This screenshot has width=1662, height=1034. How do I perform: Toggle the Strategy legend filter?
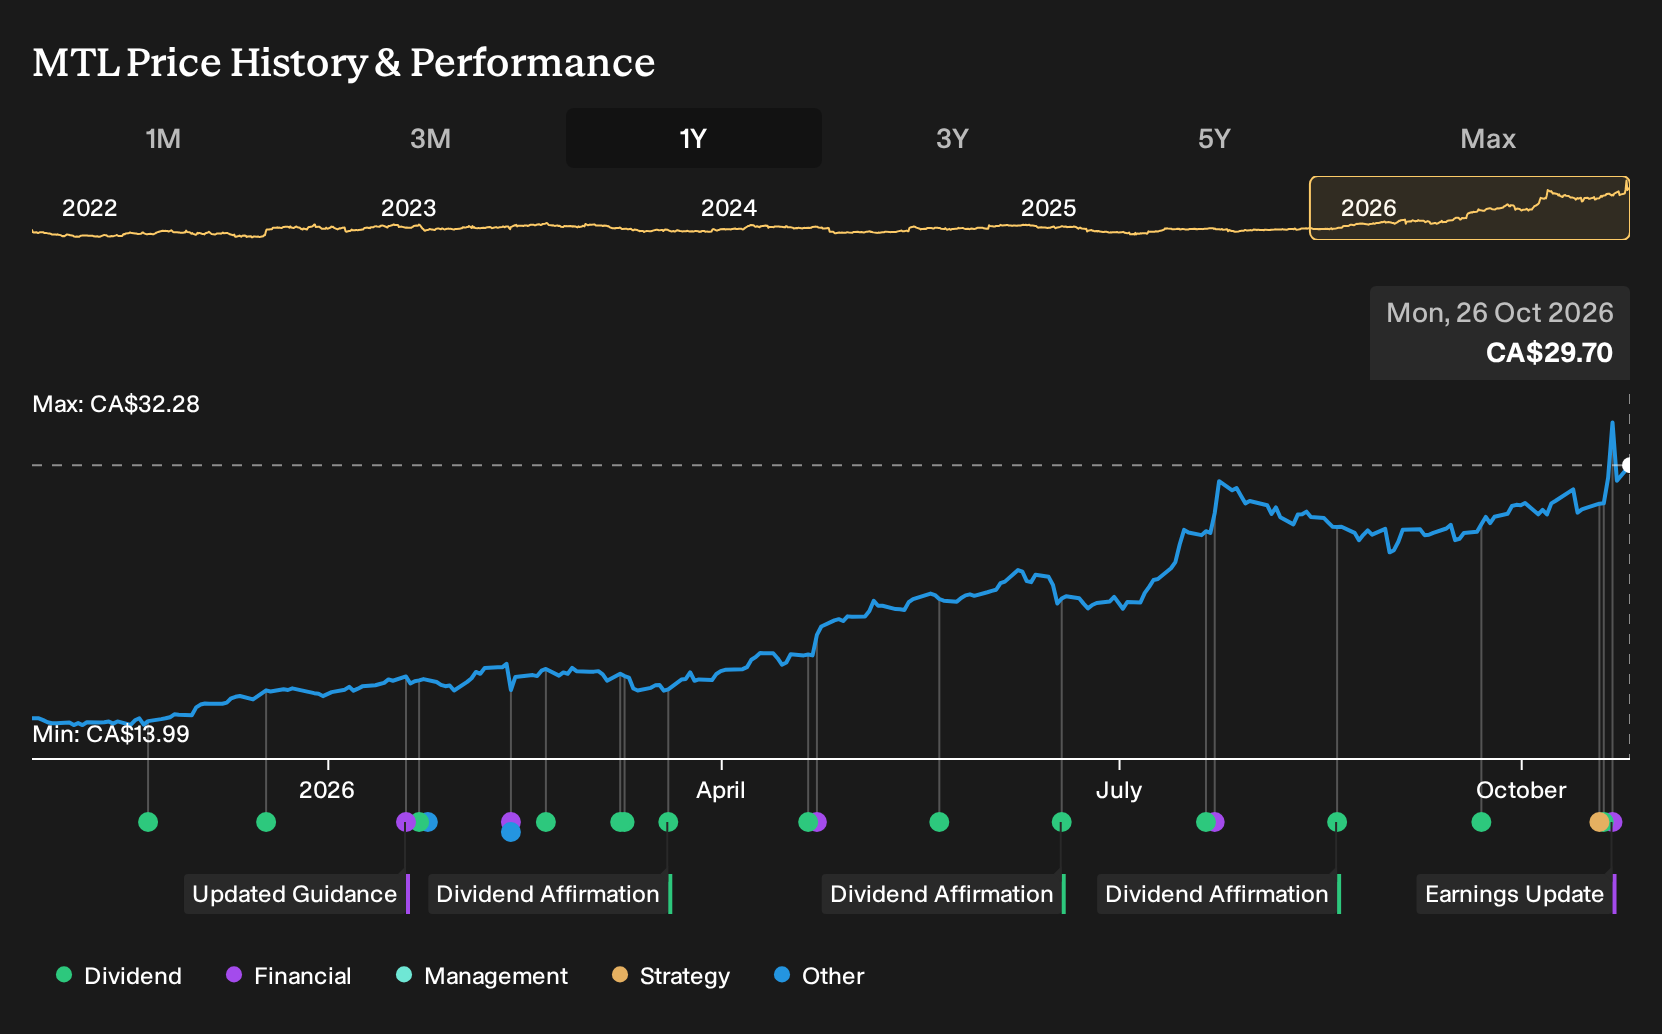coord(671,976)
